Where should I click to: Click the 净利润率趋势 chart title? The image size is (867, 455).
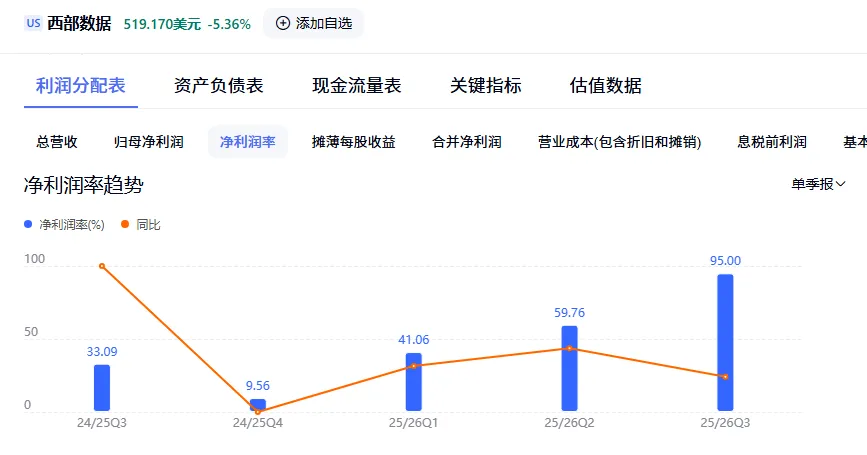click(x=84, y=185)
